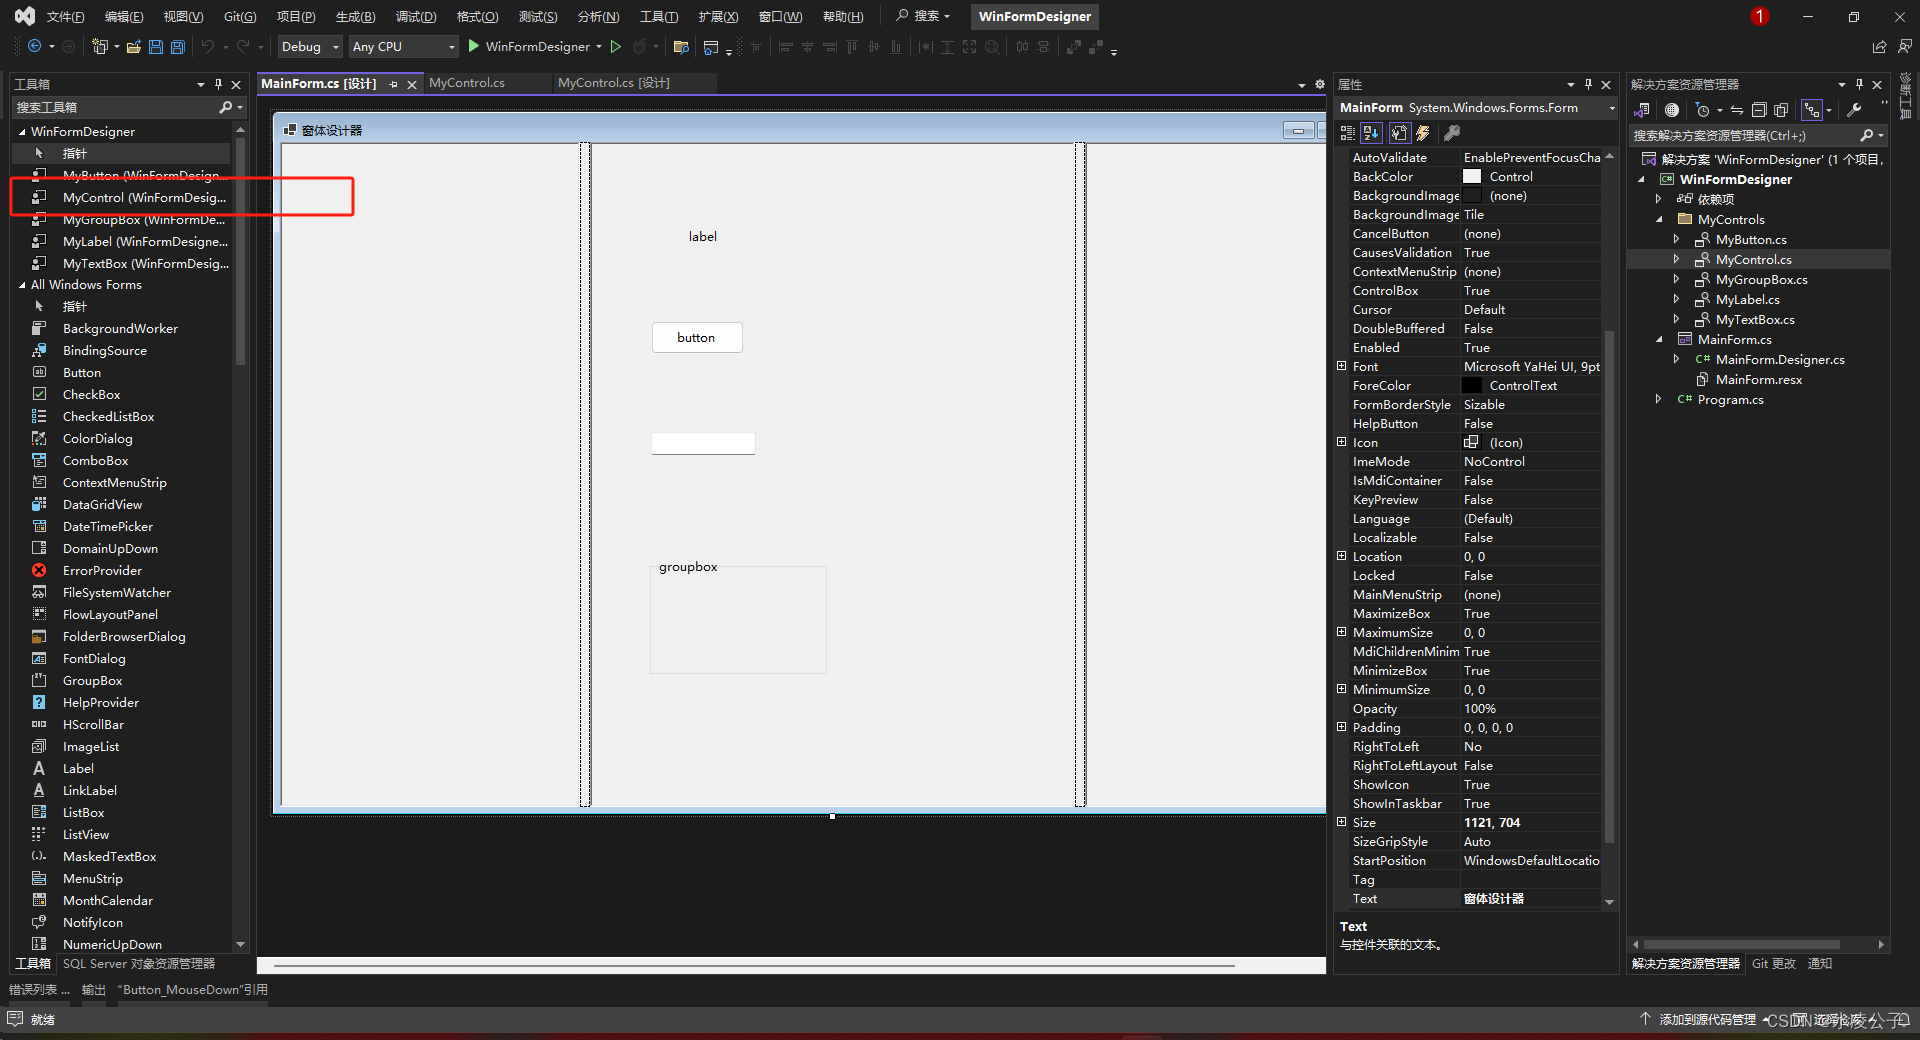This screenshot has width=1920, height=1040.
Task: Click the Solution Explorer home view switch icon
Action: pyautogui.click(x=1642, y=110)
